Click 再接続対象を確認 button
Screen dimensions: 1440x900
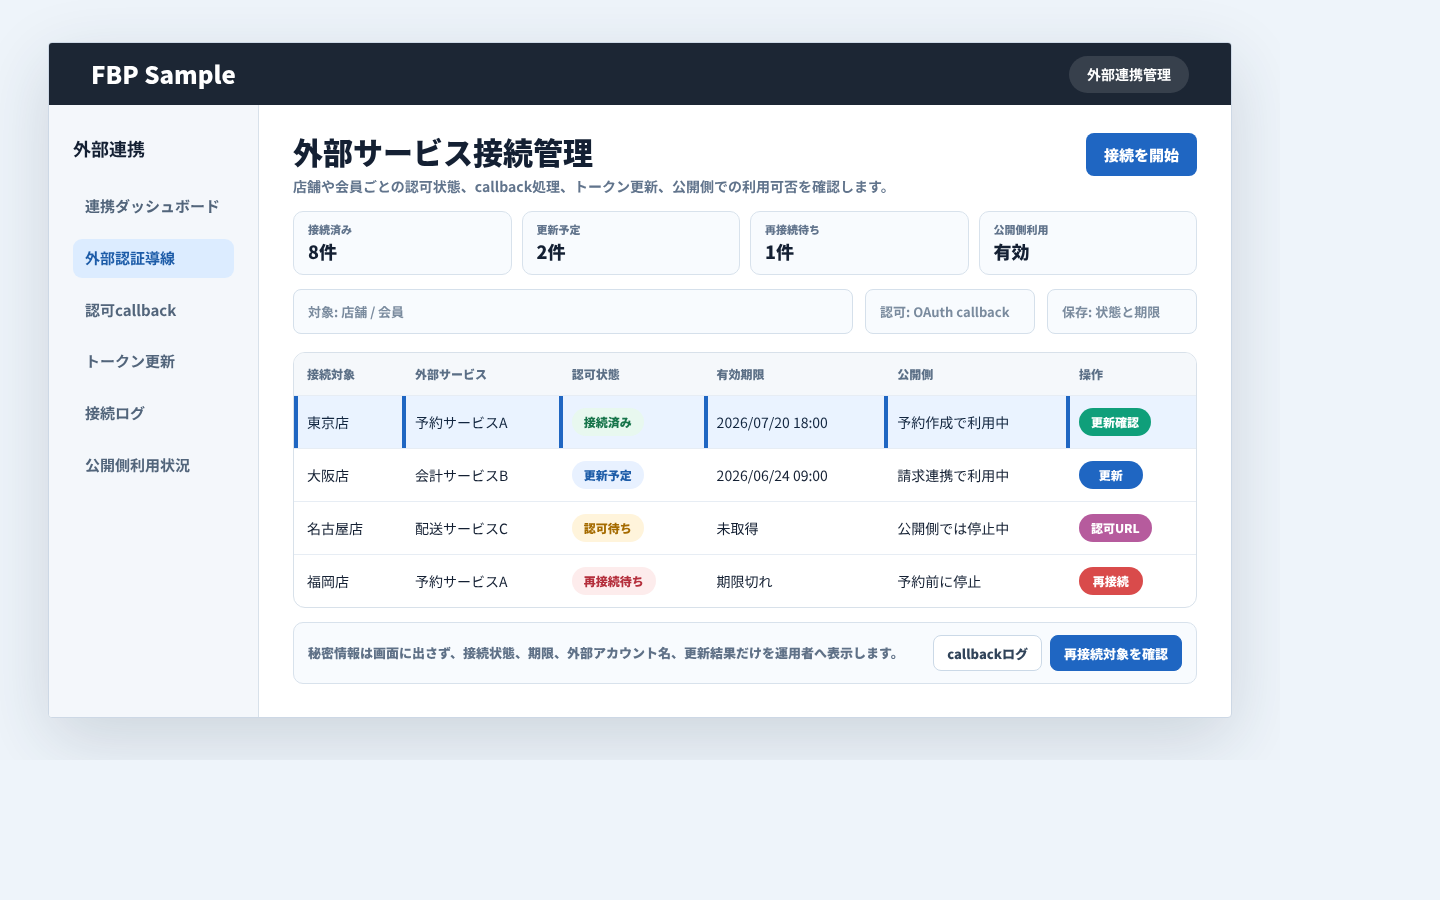[x=1116, y=653]
